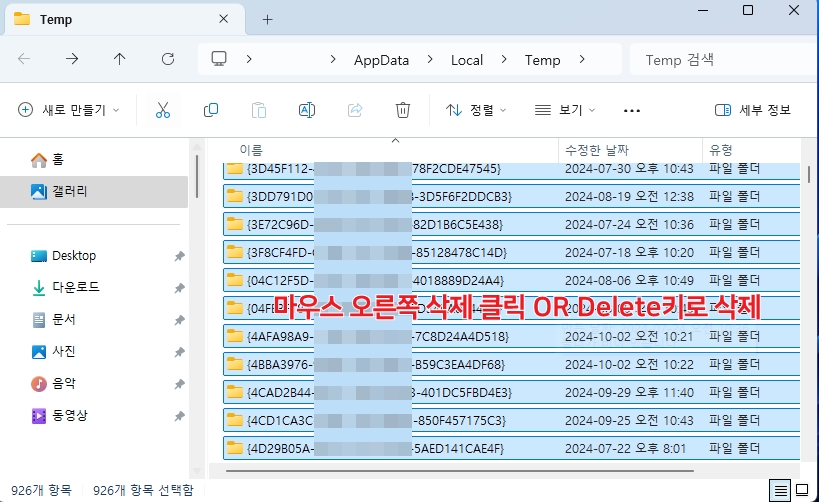
Task: Click the Paste clipboard icon
Action: coord(259,110)
